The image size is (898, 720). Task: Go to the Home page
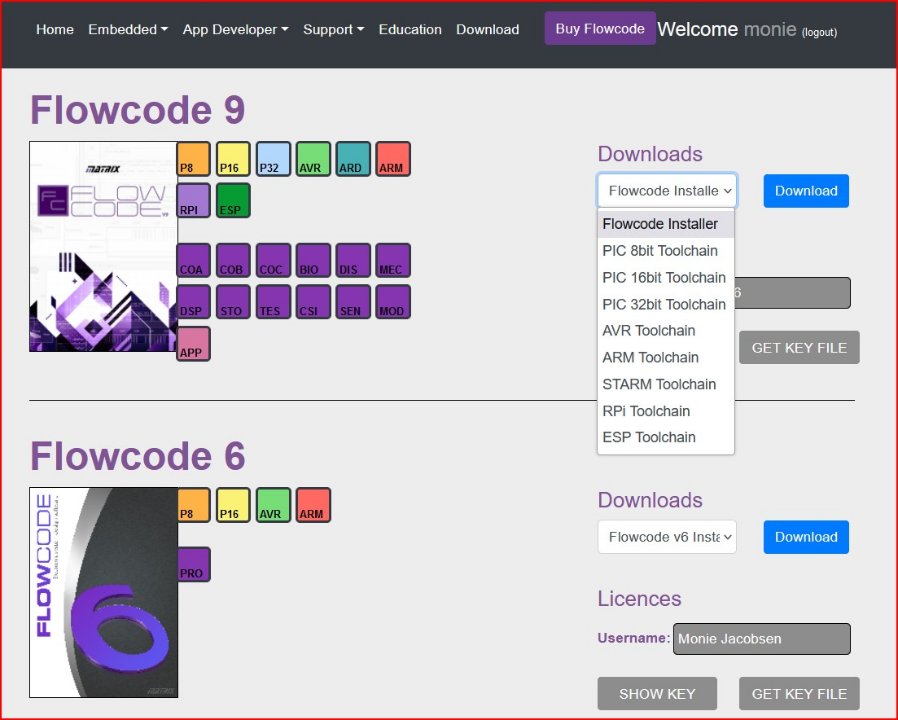[54, 29]
